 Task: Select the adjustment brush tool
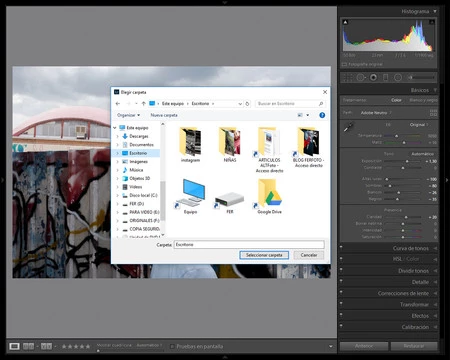click(421, 77)
